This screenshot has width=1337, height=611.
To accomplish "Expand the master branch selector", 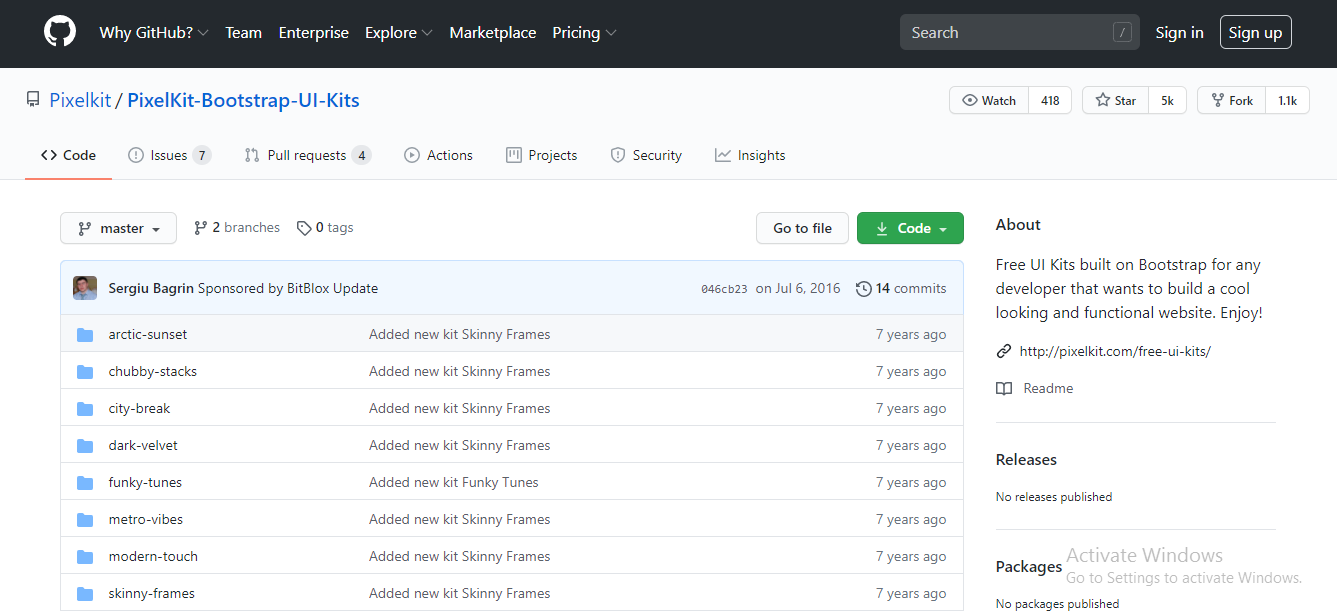I will (x=117, y=228).
